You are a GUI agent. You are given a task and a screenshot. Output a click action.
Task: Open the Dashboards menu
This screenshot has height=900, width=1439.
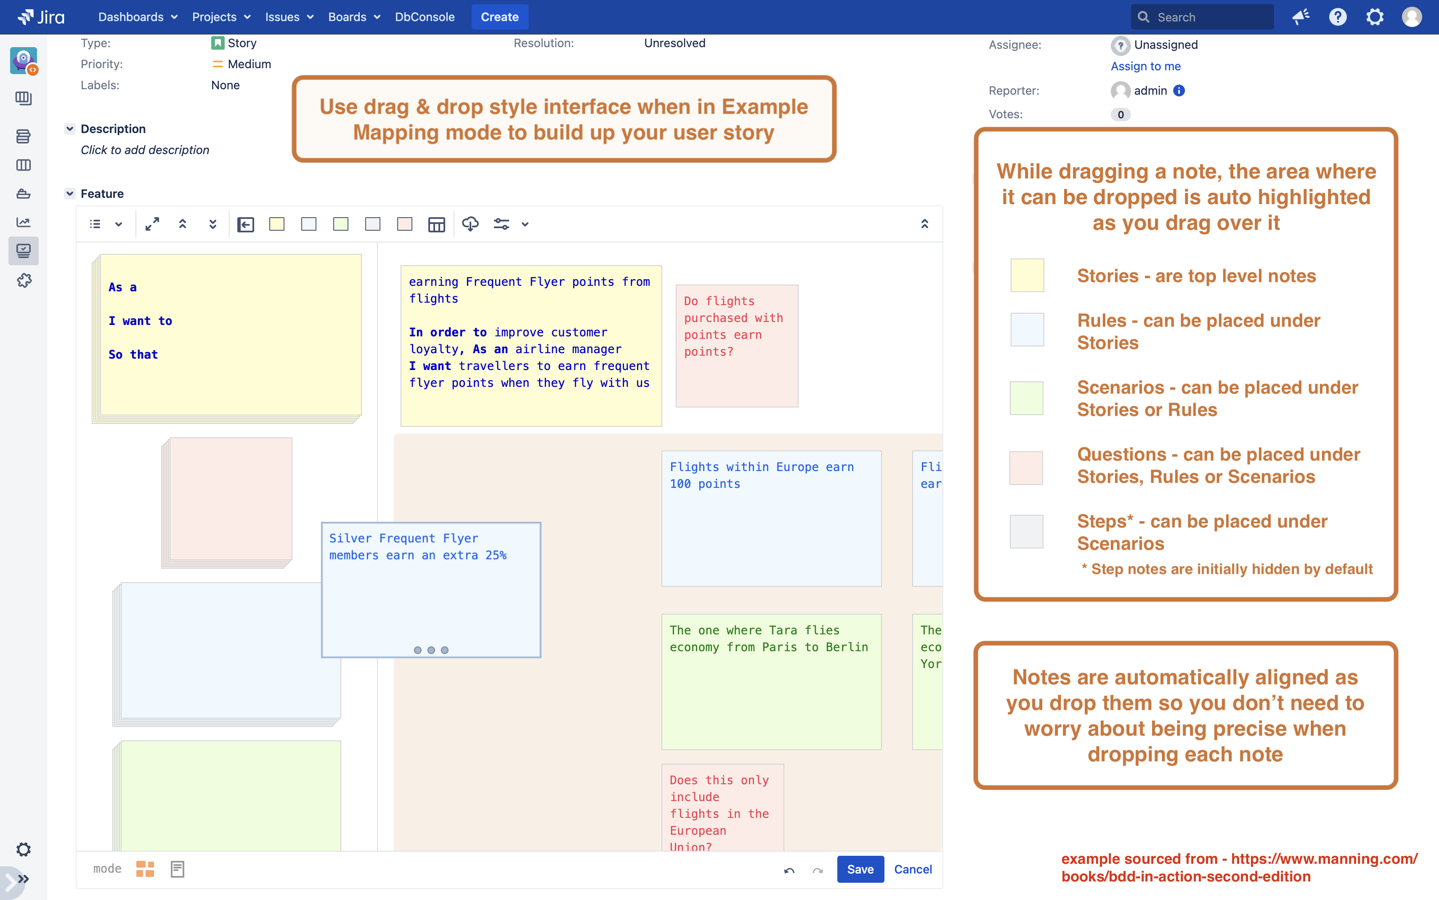tap(138, 17)
